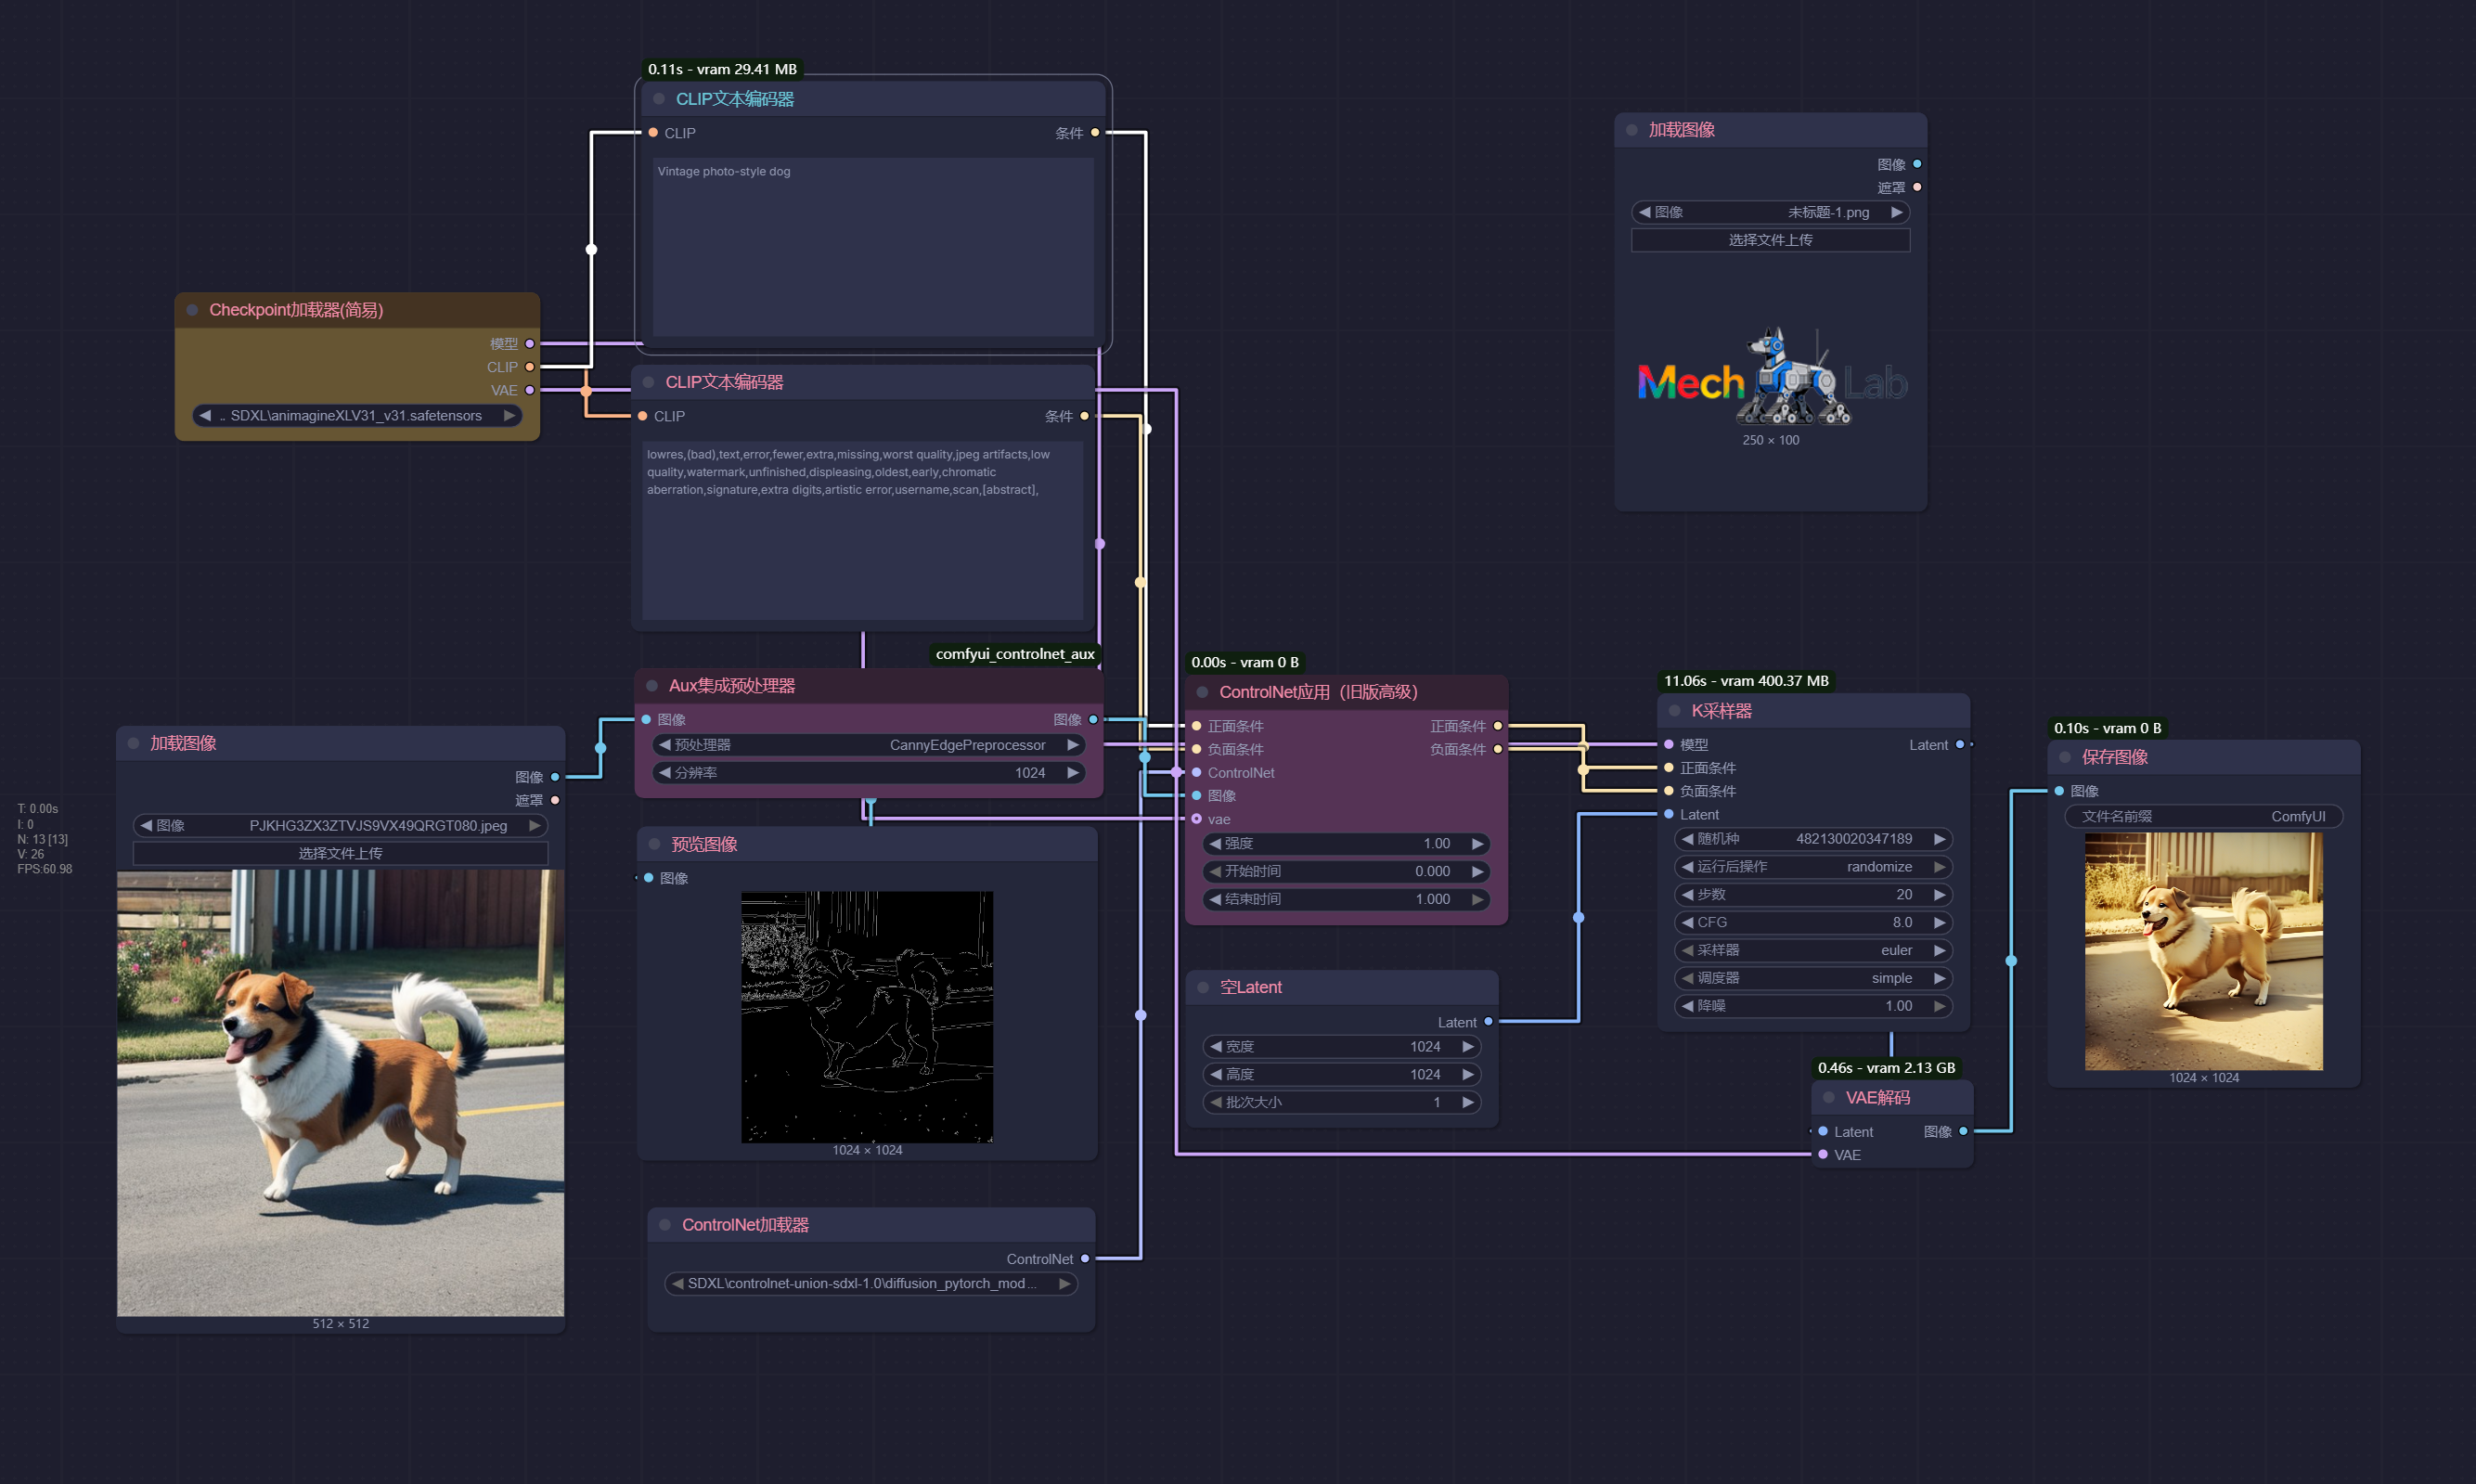
Task: Click right arrow to increase 步数 in K采样器
Action: (1940, 895)
